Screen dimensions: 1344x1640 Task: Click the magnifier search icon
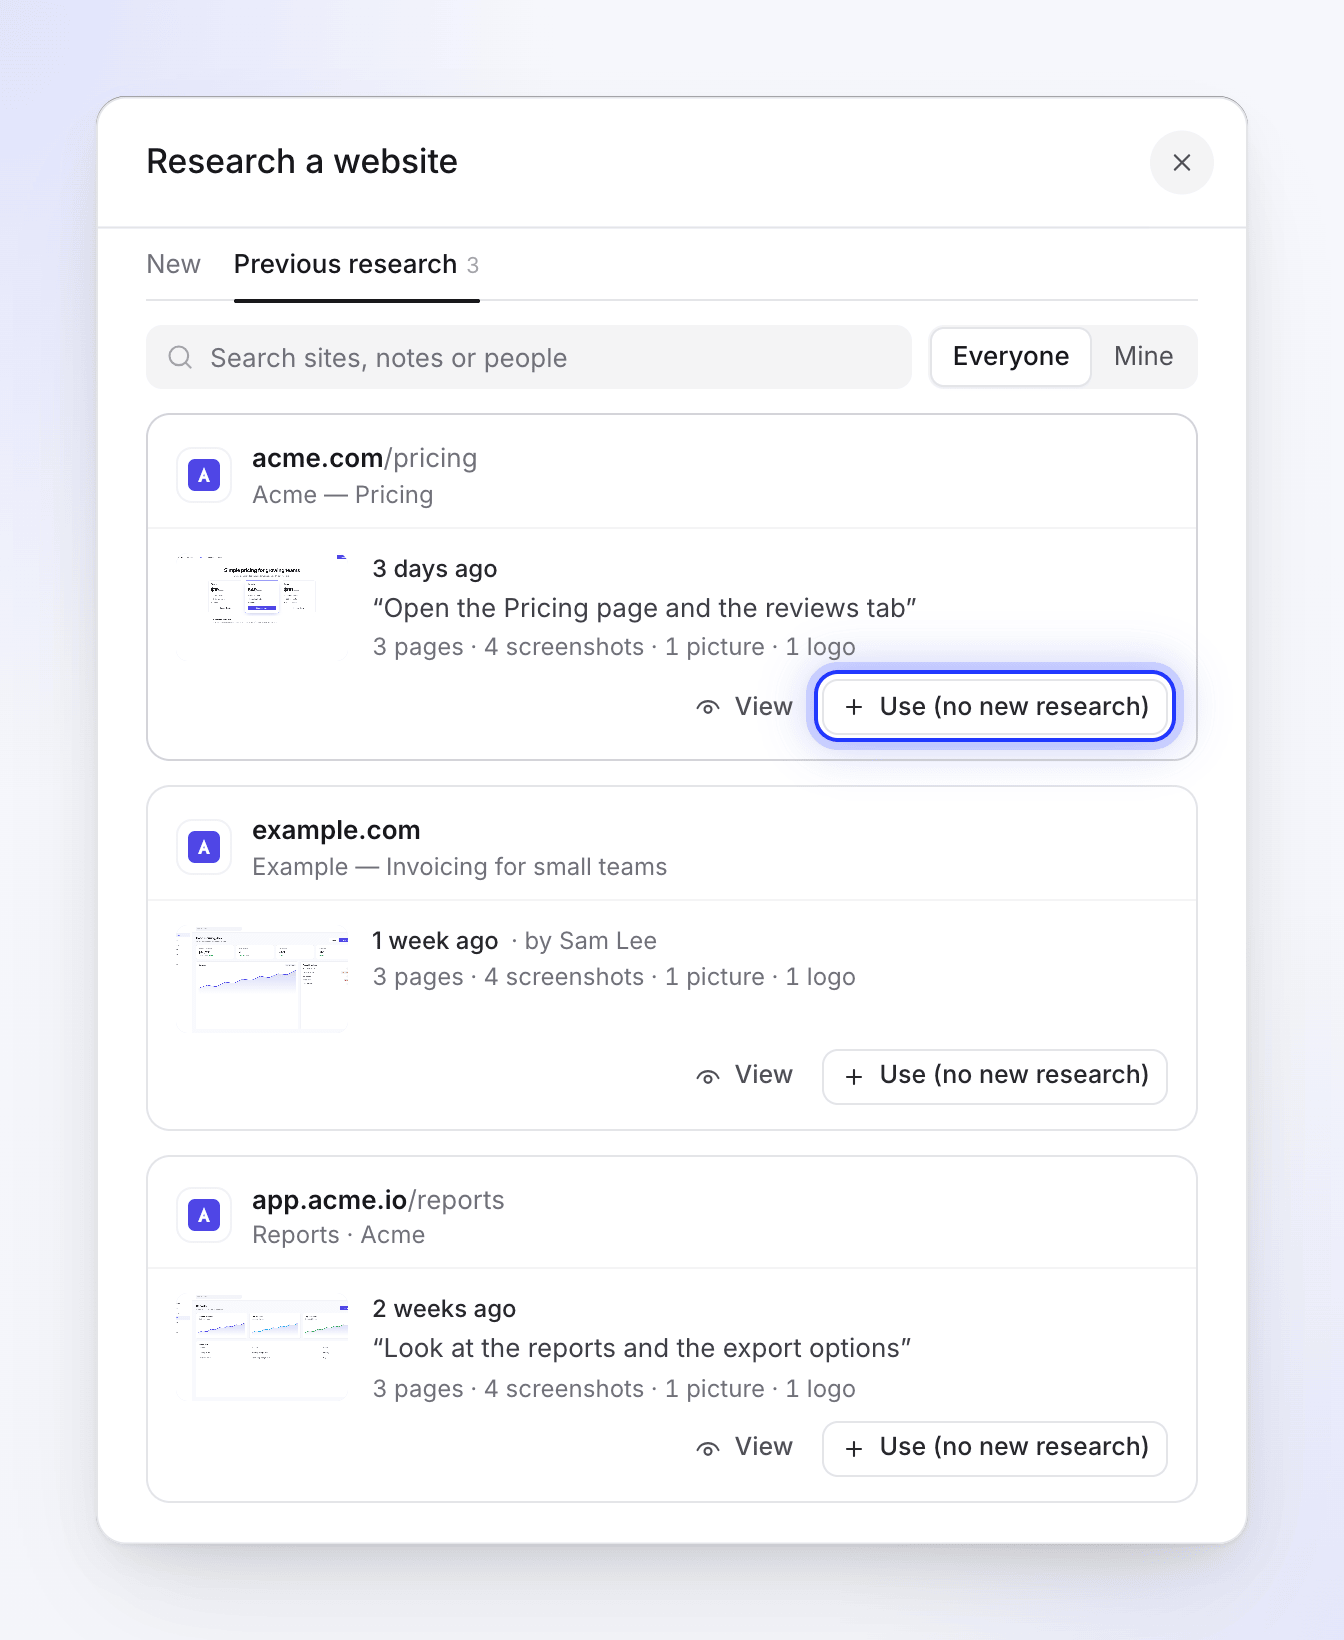[x=180, y=357]
